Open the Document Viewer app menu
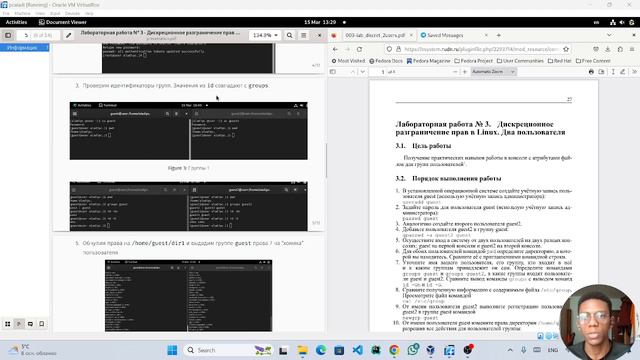Viewport: 640px width, 360px height. click(62, 22)
